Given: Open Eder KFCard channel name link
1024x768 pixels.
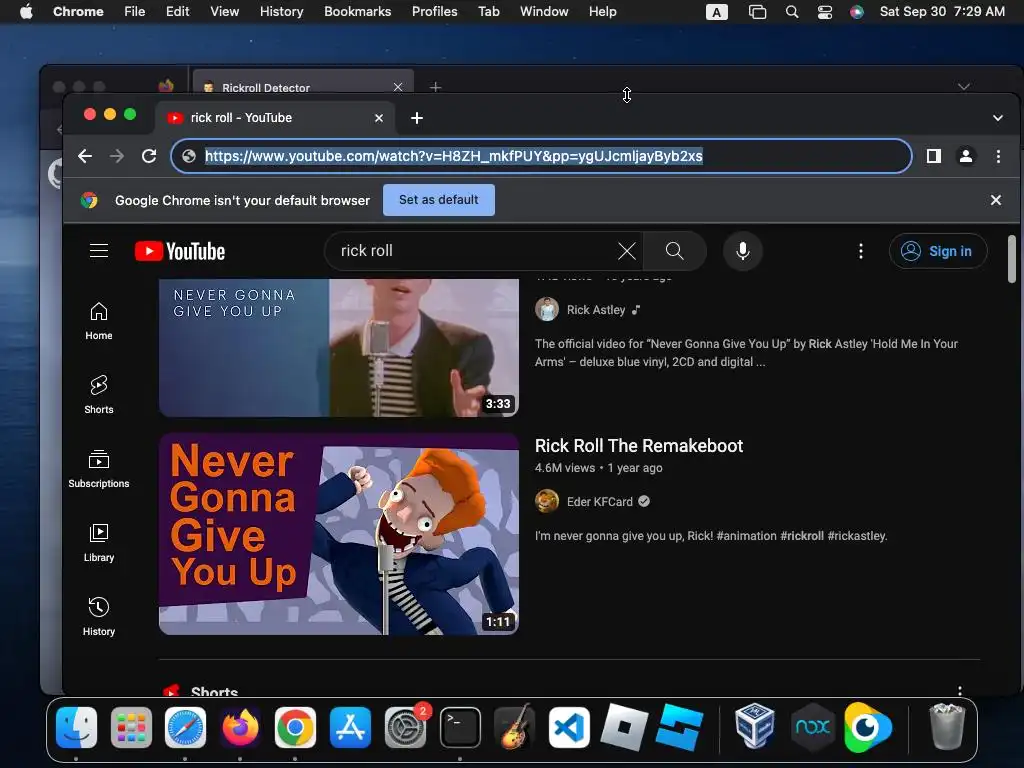Looking at the screenshot, I should [x=600, y=502].
